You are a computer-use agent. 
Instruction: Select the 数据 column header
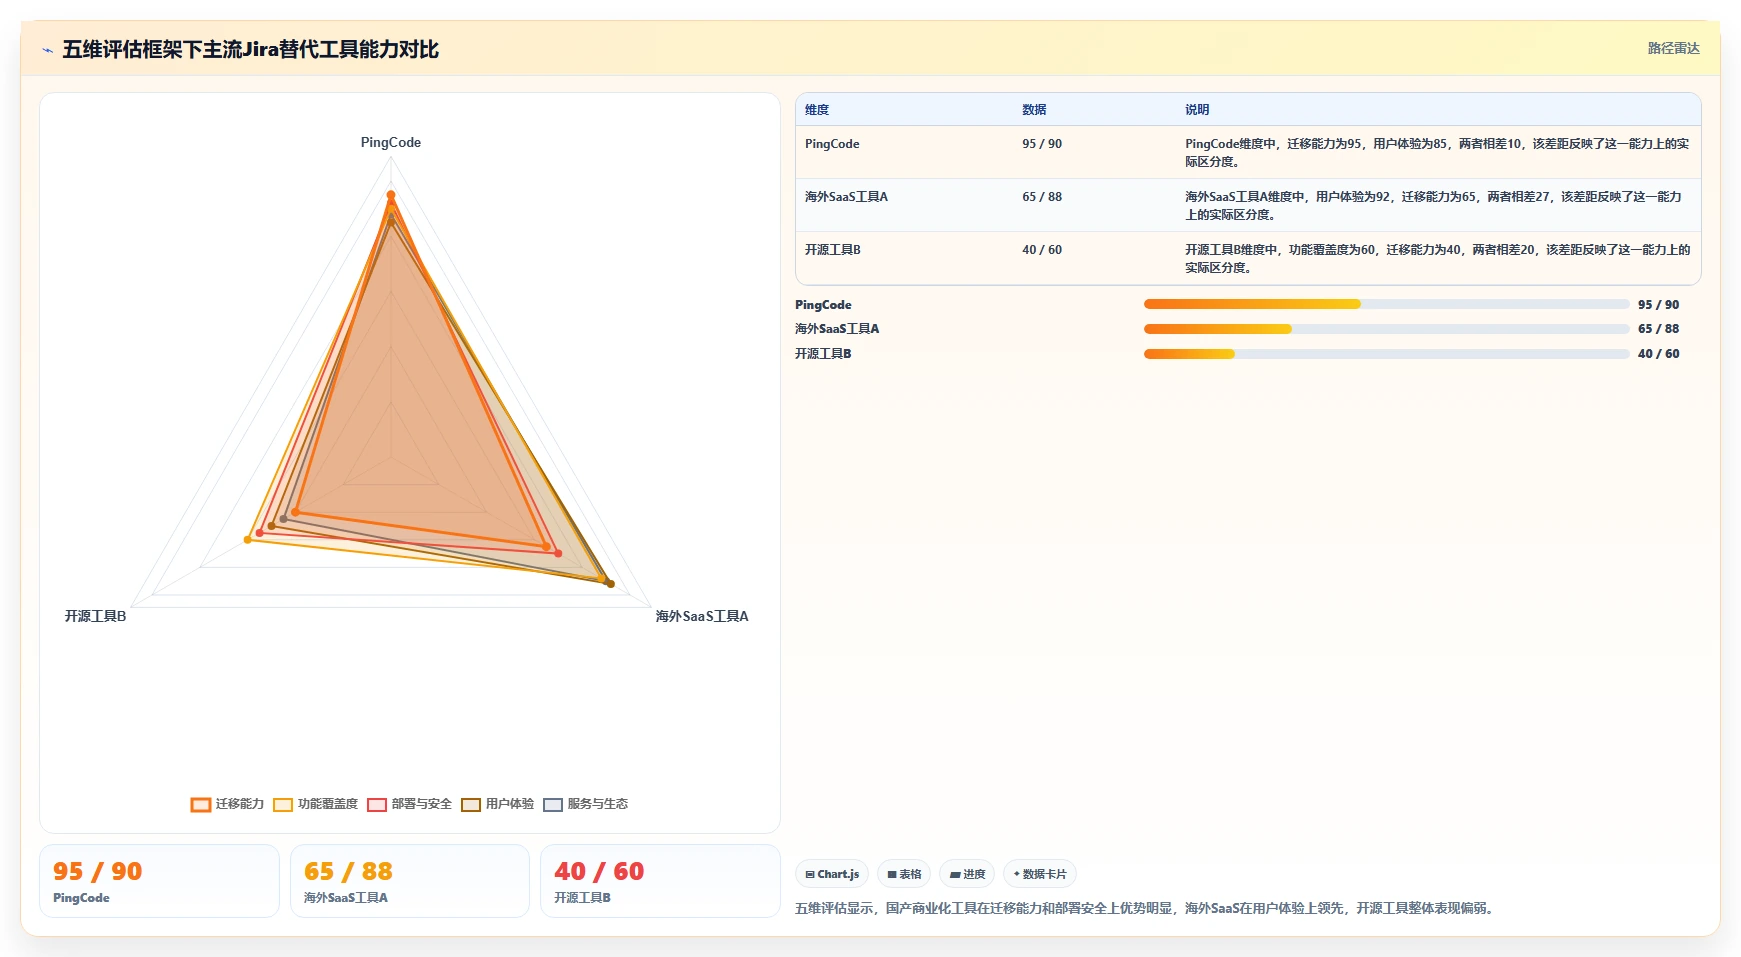point(1034,110)
